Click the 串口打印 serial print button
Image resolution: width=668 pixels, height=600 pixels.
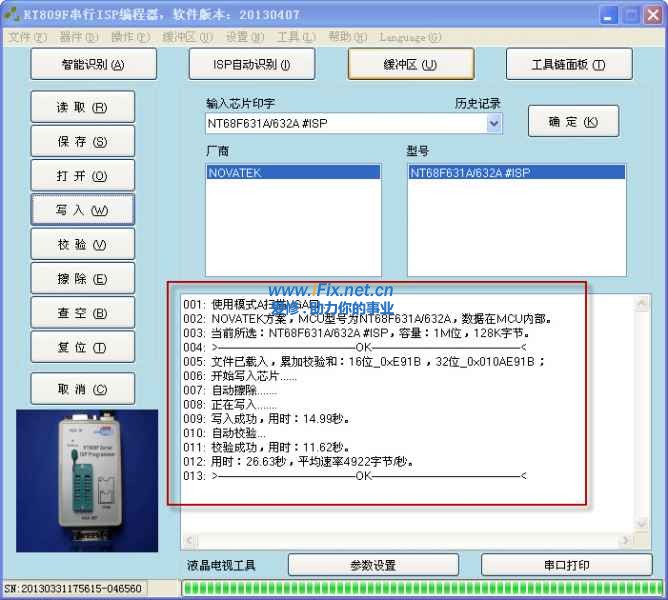pos(567,565)
